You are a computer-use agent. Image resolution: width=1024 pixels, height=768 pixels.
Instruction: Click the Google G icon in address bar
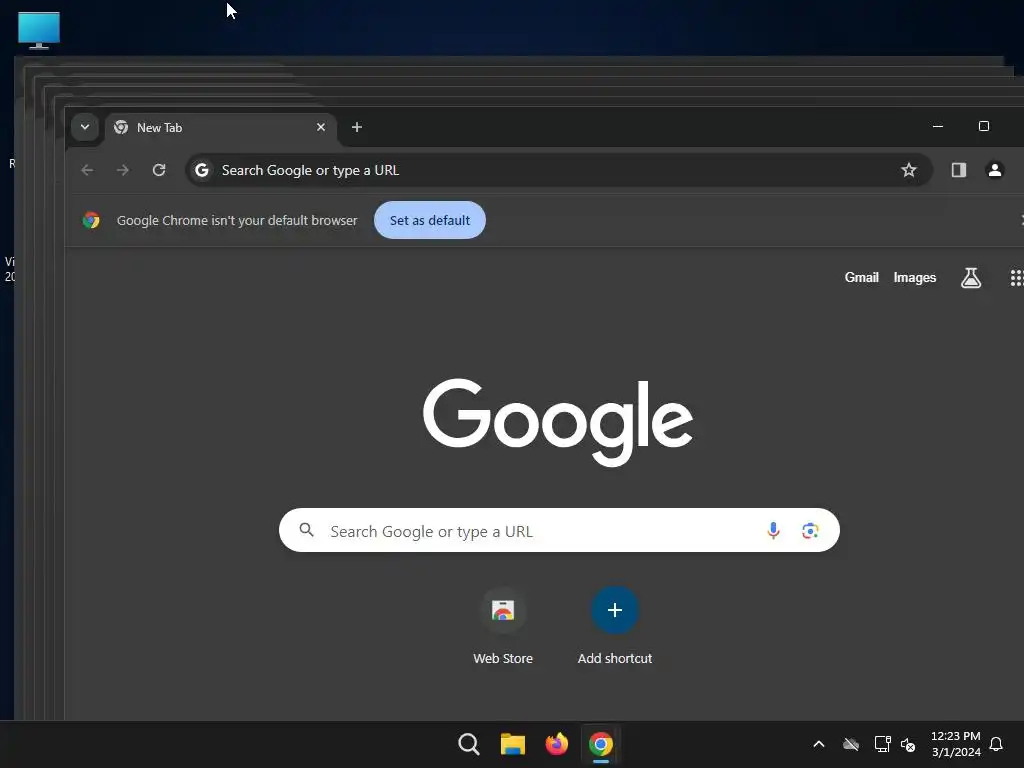202,170
